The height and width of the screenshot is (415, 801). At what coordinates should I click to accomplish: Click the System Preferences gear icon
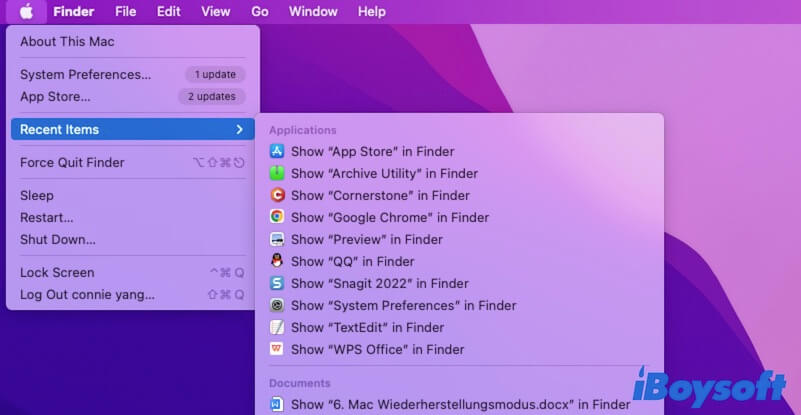(277, 305)
